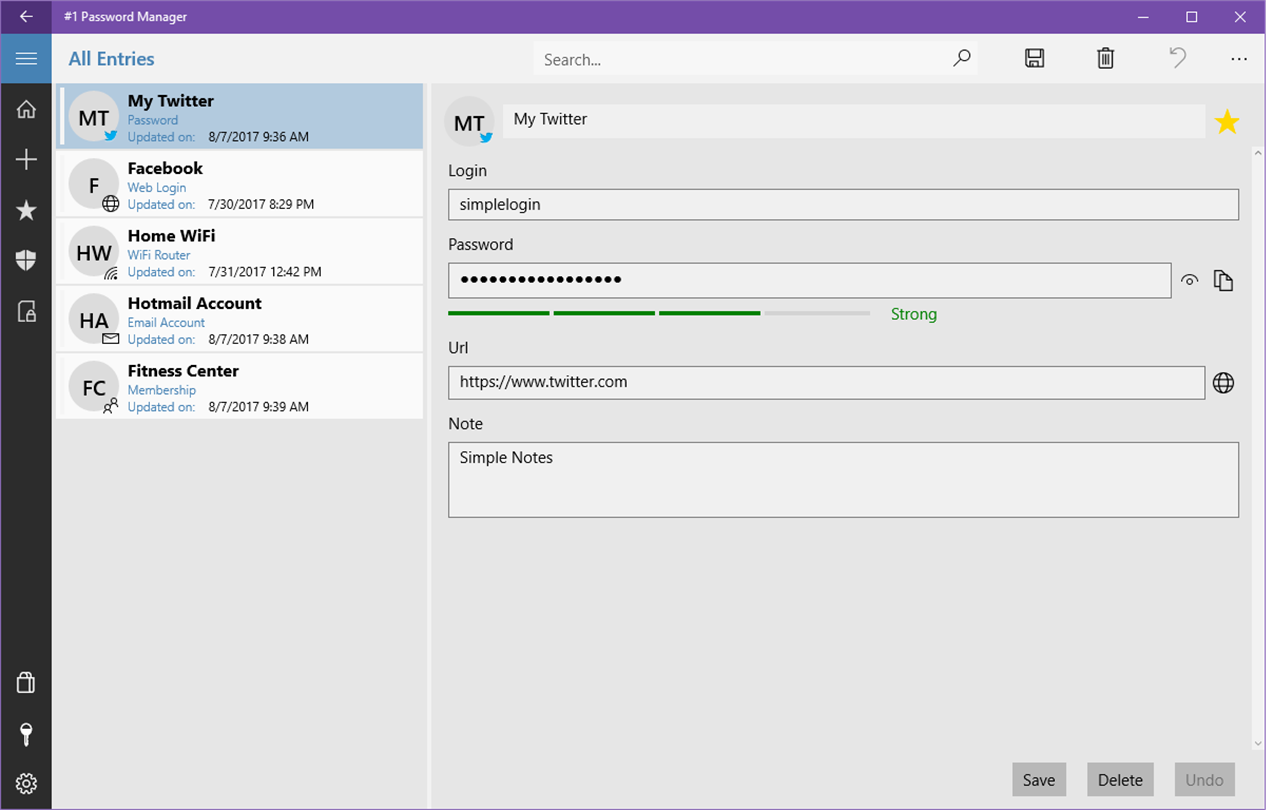Open the shield security icon in the sidebar

pos(26,261)
